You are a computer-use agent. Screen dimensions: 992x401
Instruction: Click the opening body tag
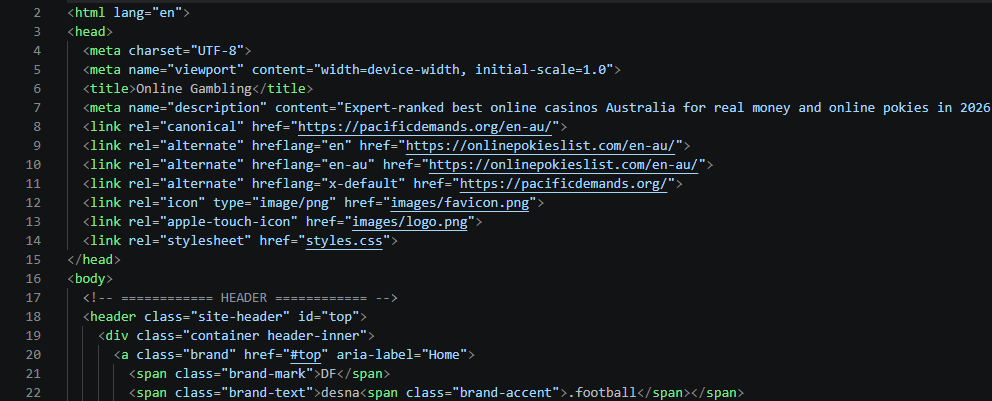90,278
